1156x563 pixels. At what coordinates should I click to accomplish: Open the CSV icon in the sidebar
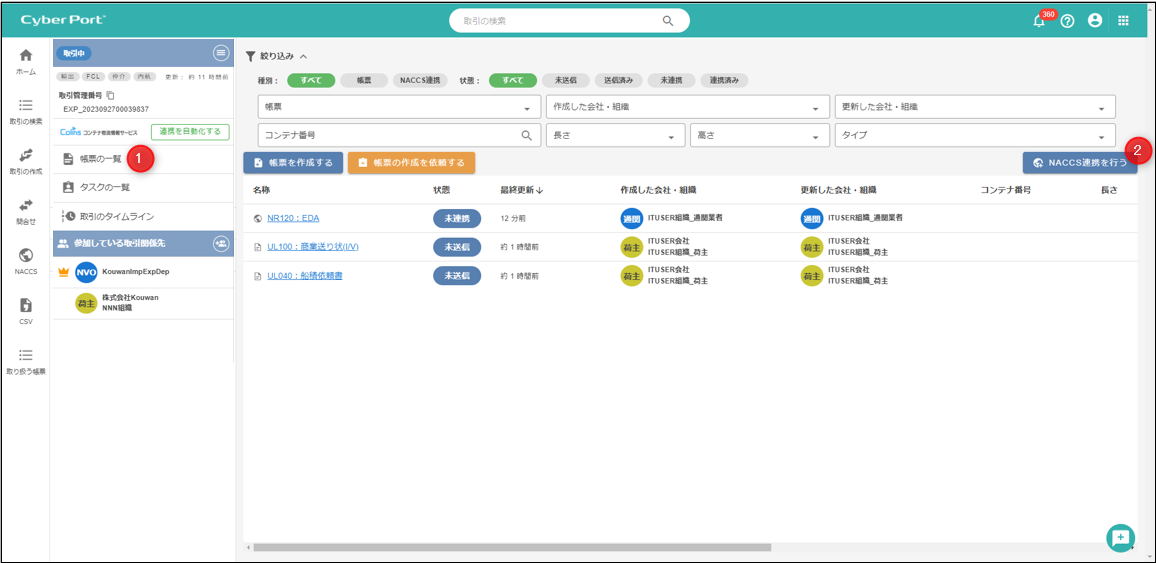(x=26, y=311)
